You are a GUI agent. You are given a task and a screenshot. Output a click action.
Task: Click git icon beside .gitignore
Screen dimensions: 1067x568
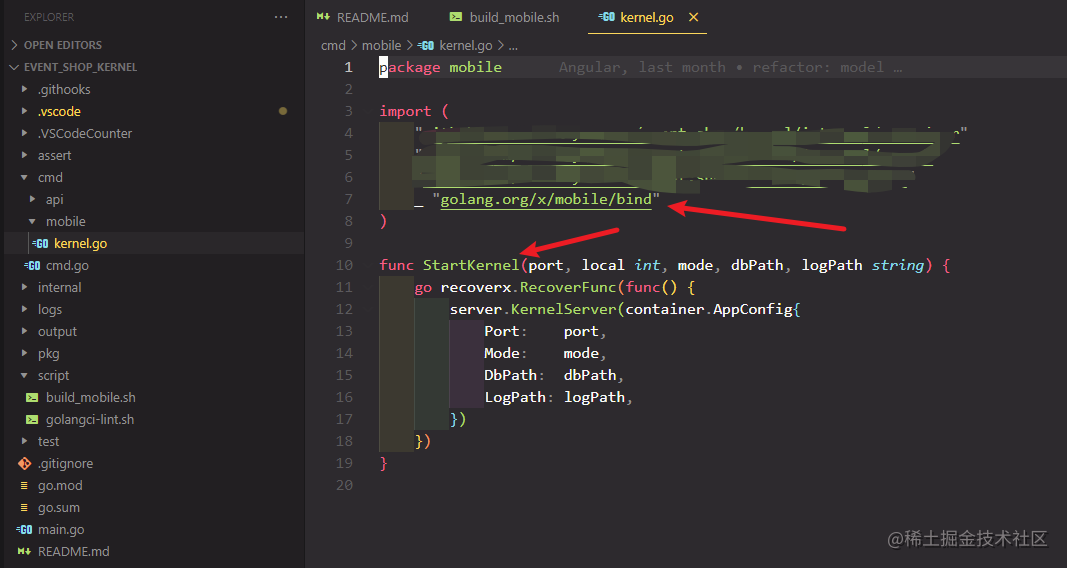[x=24, y=463]
